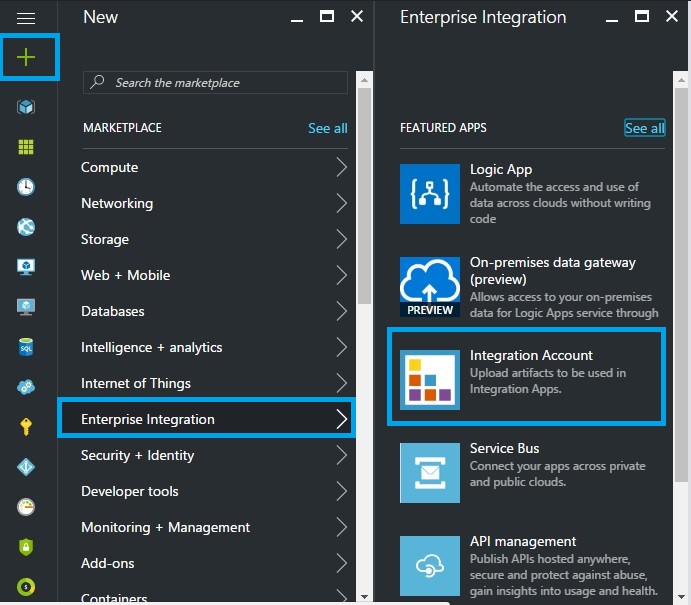Open the Logic App title link
Image resolution: width=691 pixels, height=605 pixels.
tap(501, 169)
